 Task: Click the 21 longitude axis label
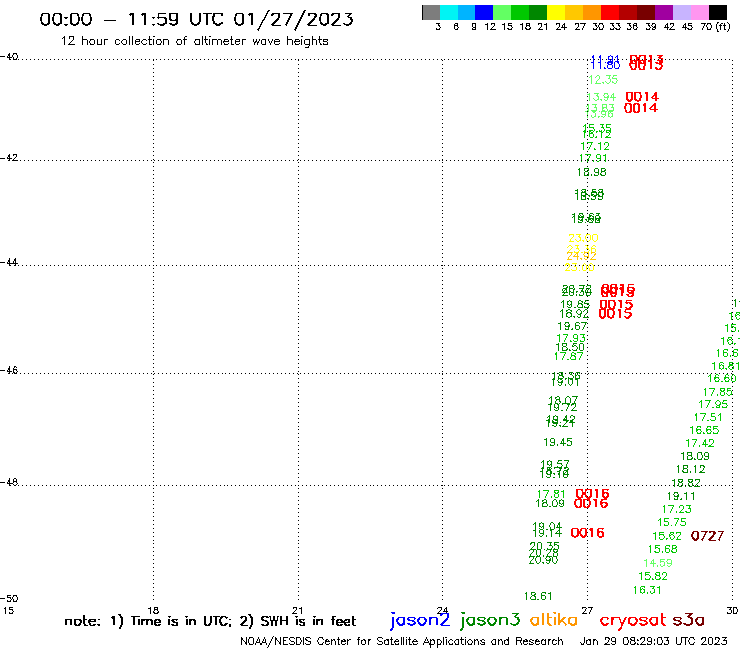[x=297, y=610]
